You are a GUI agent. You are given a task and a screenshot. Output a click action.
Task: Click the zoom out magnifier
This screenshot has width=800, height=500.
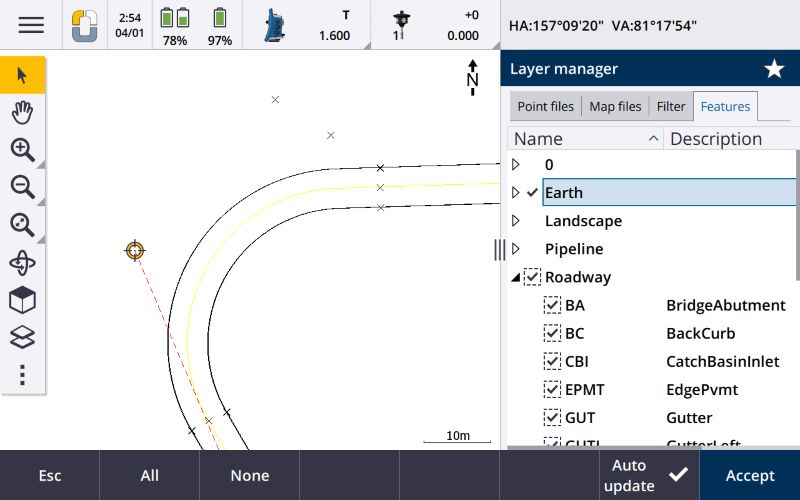pos(22,187)
